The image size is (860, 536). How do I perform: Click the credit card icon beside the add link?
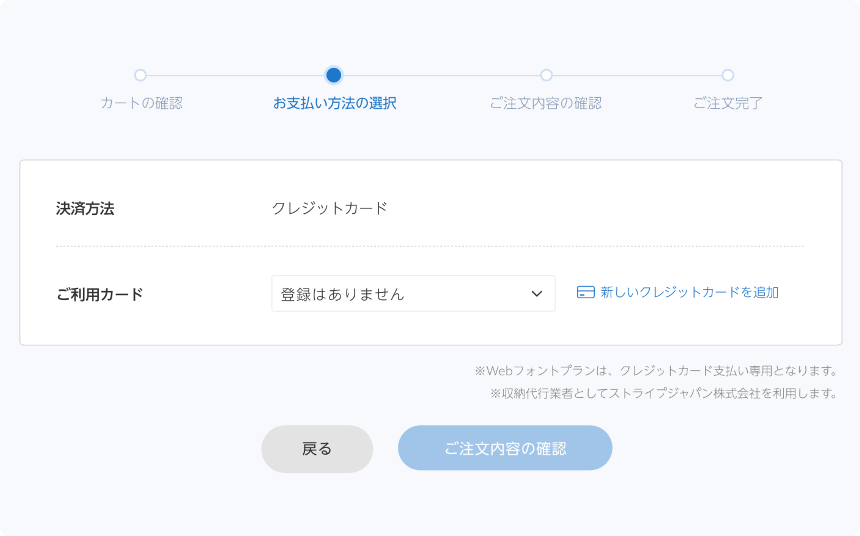pyautogui.click(x=586, y=293)
